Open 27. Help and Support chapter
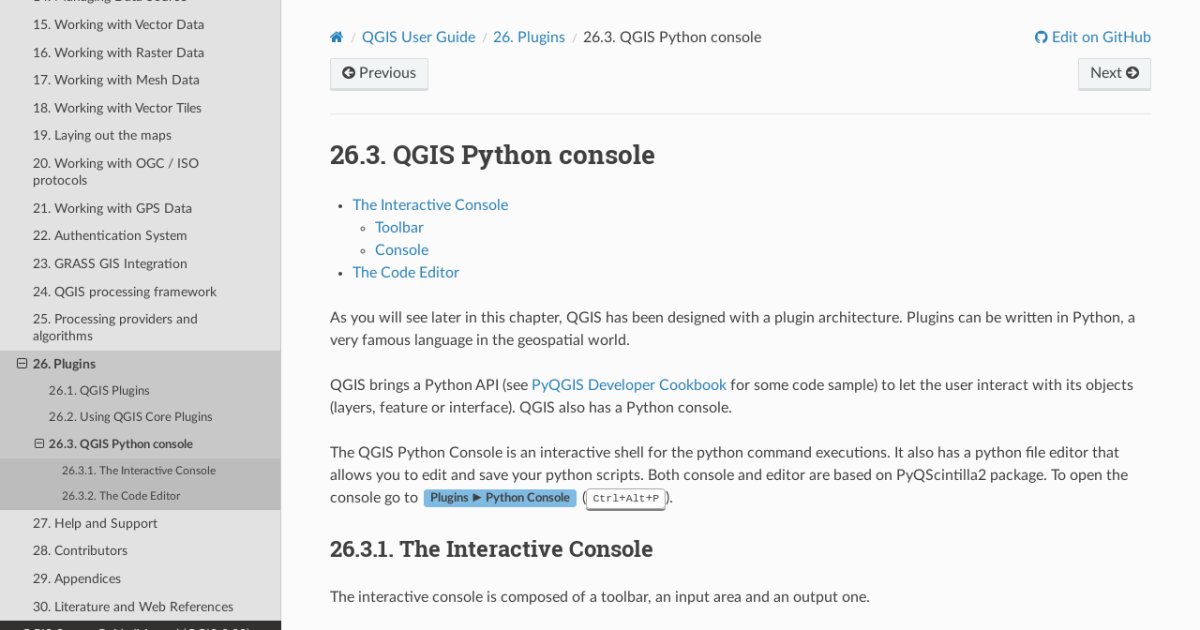 [x=95, y=523]
